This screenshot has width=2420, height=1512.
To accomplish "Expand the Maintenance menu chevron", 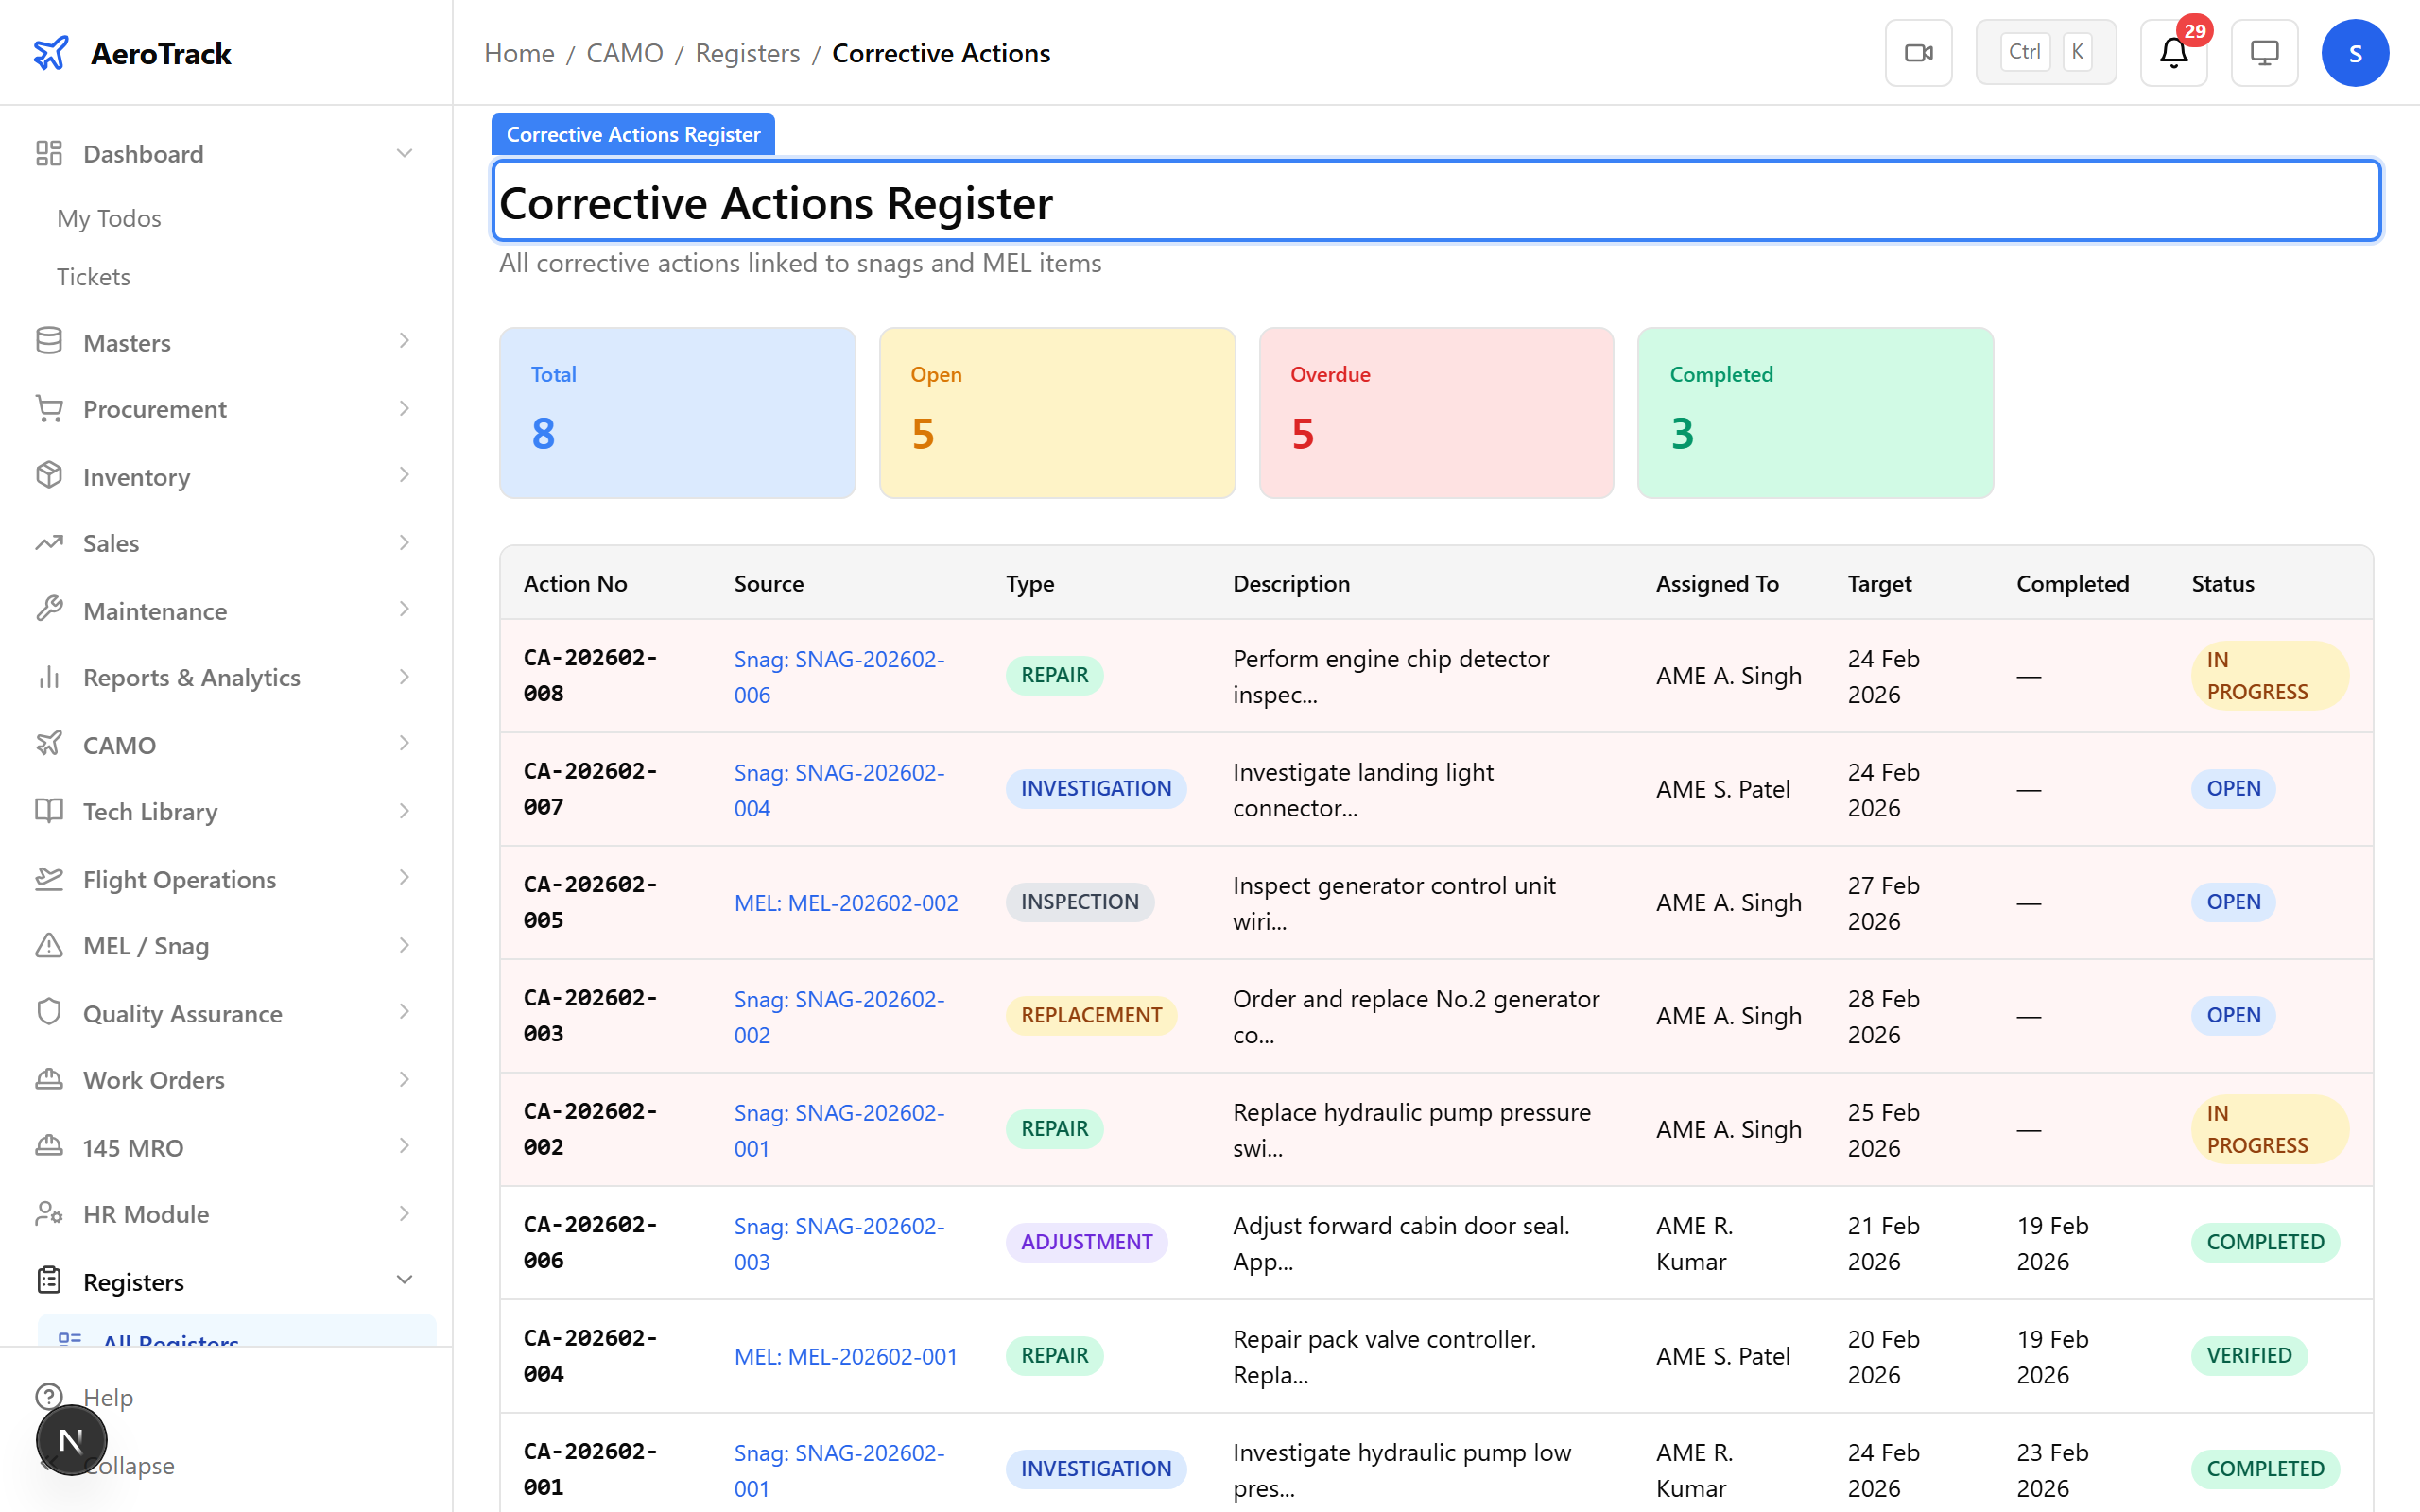I will pyautogui.click(x=404, y=610).
